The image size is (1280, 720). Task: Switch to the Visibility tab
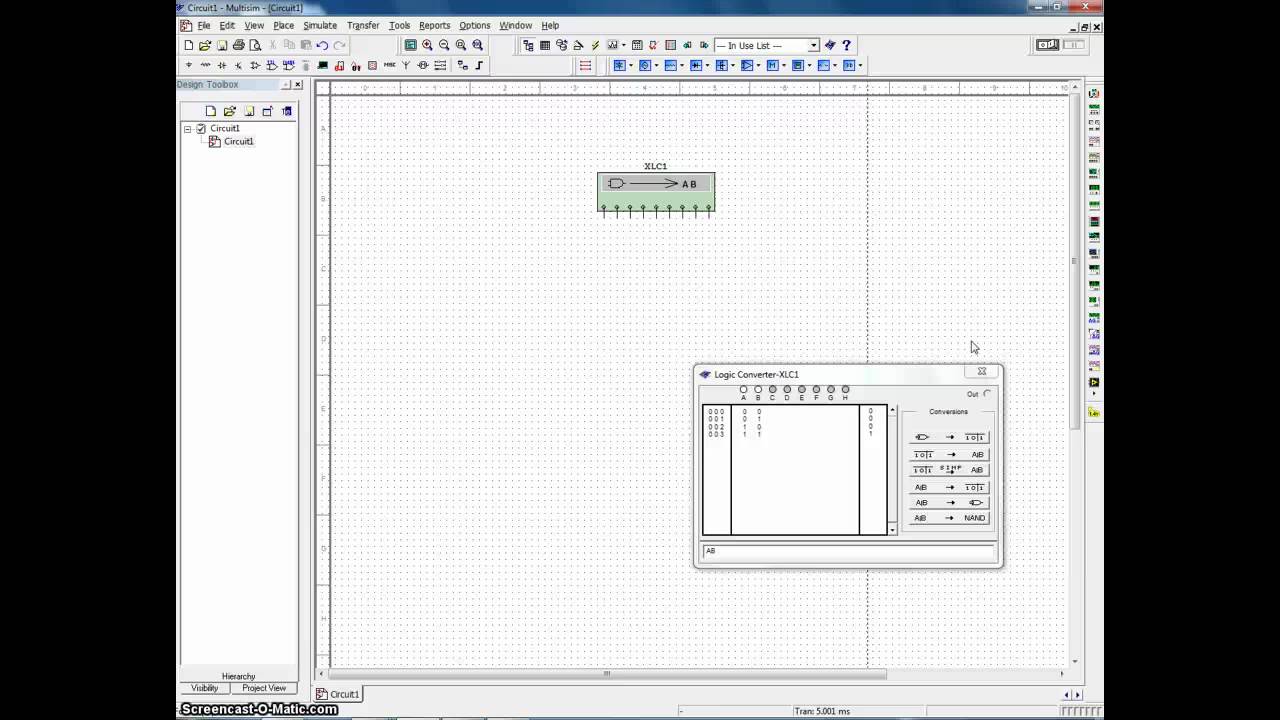(205, 688)
